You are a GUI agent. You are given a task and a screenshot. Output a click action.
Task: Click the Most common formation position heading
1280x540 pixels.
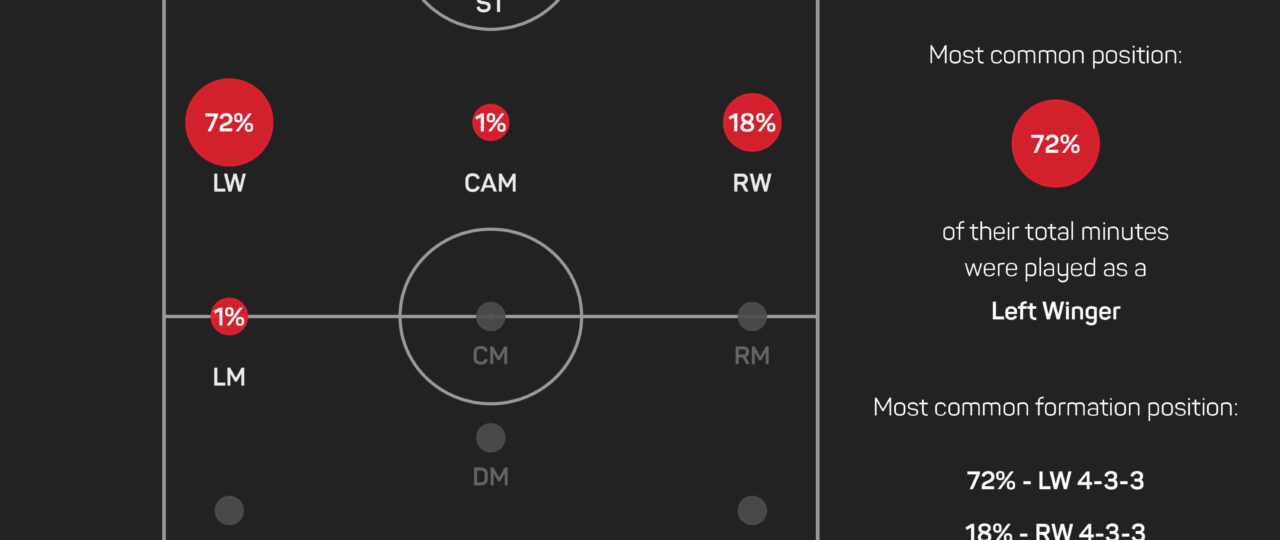[x=1055, y=408]
